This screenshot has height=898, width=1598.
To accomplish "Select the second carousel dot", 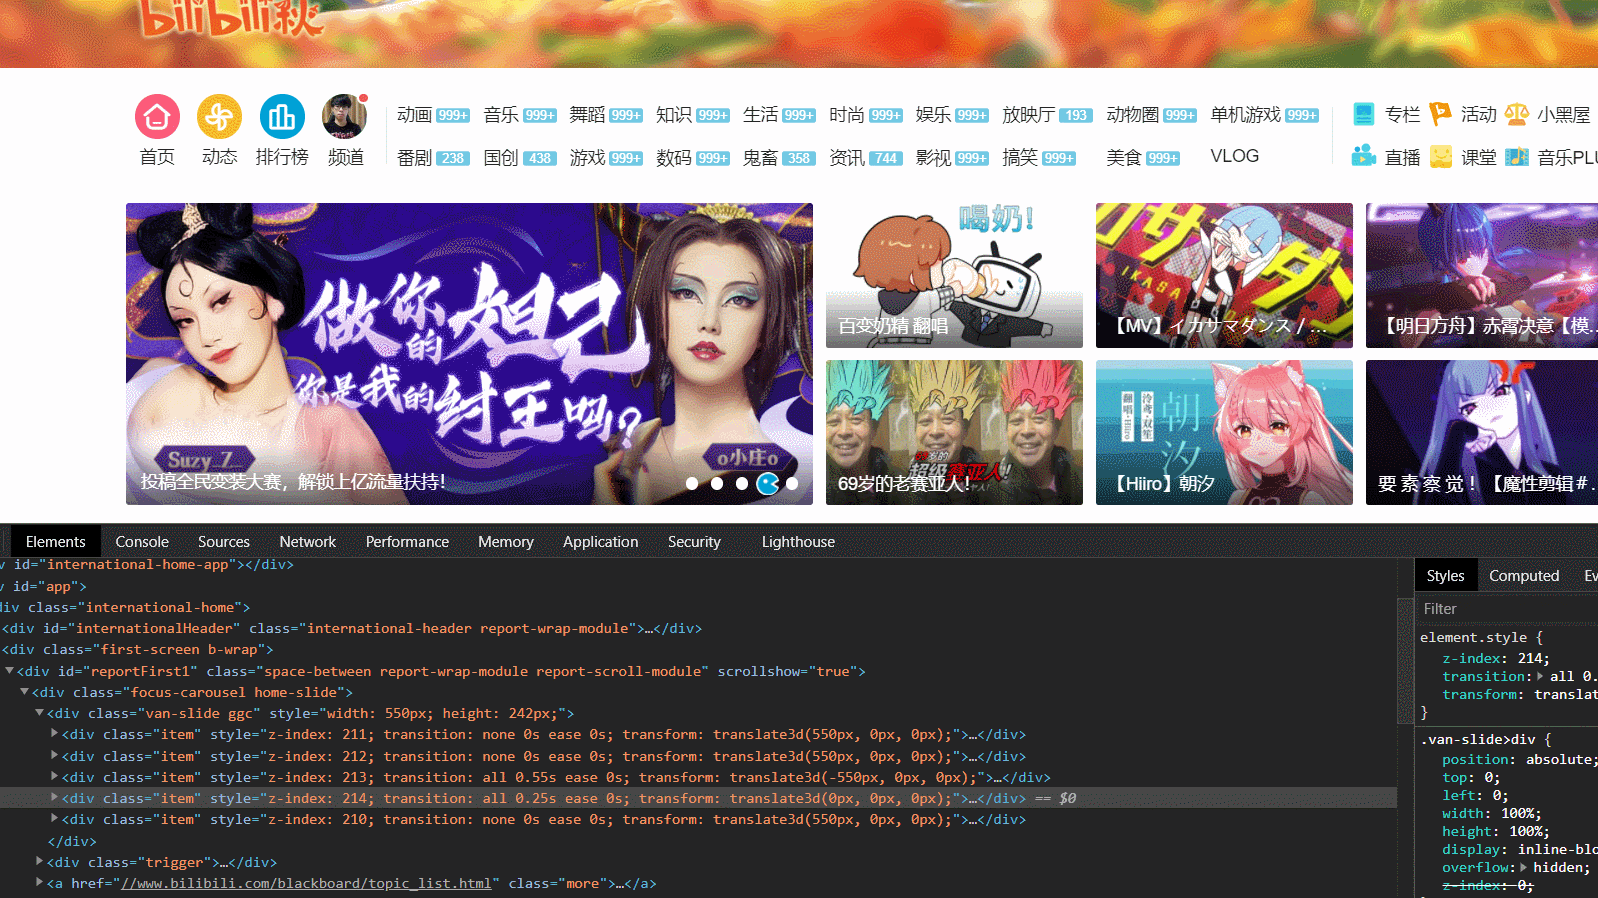I will point(717,483).
